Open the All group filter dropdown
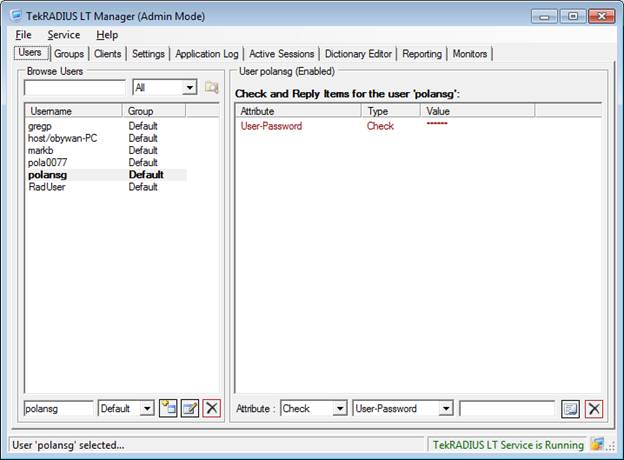 click(x=190, y=87)
